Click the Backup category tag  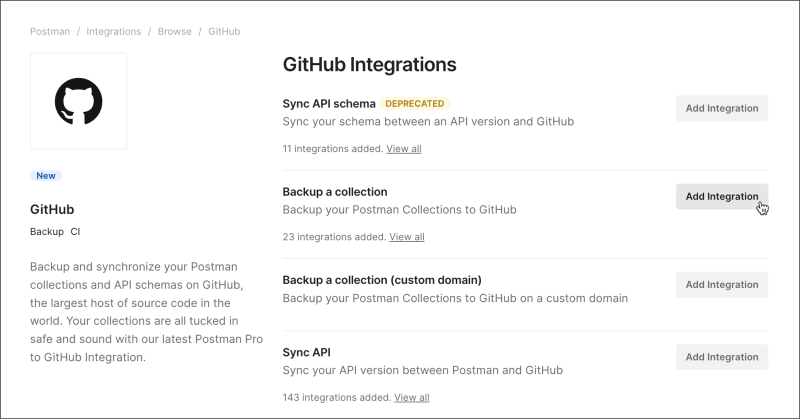click(47, 232)
